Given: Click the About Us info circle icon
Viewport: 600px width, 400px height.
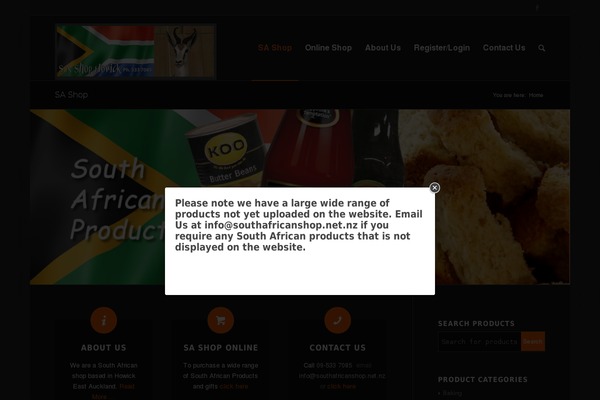Looking at the screenshot, I should click(x=104, y=320).
